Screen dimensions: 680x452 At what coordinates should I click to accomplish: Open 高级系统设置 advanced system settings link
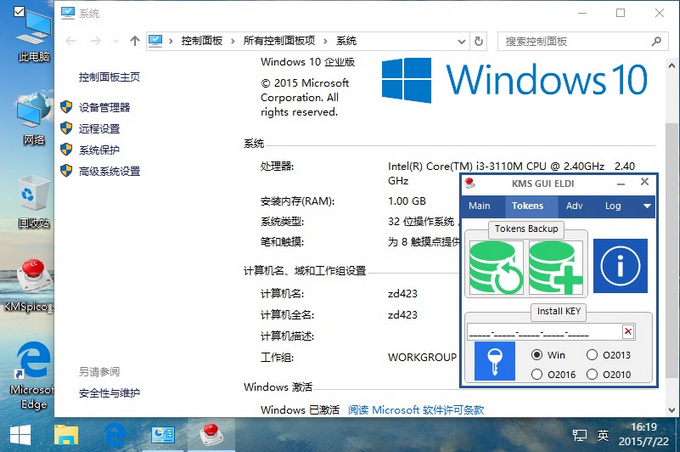point(109,171)
